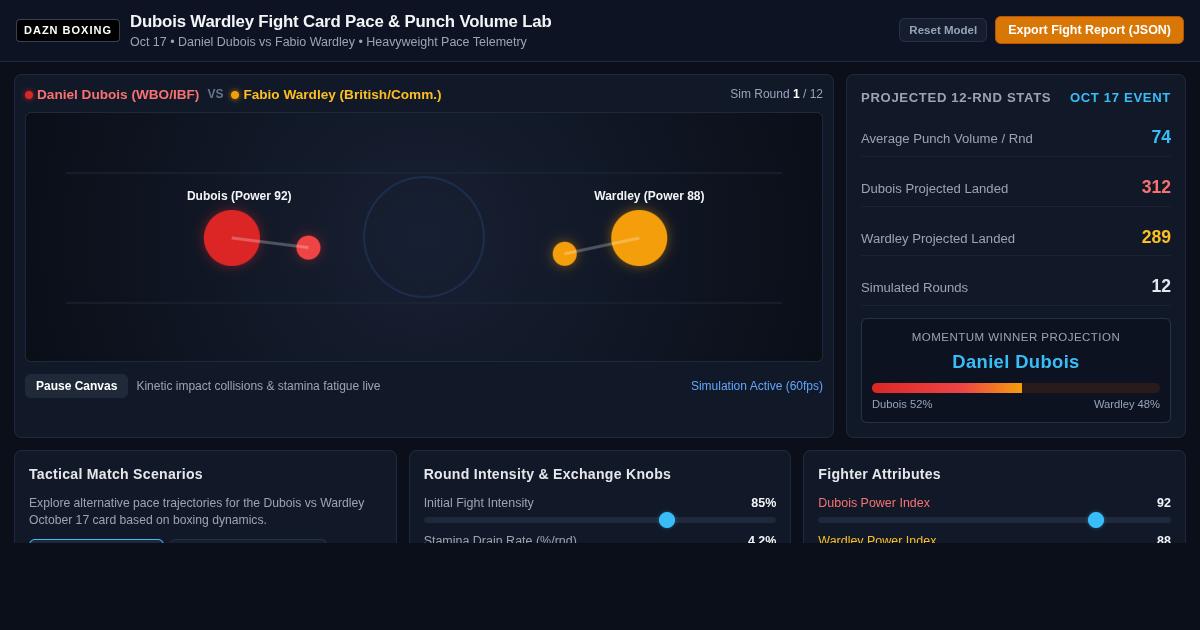Adjust the Dubois Power Index slider

(994, 520)
